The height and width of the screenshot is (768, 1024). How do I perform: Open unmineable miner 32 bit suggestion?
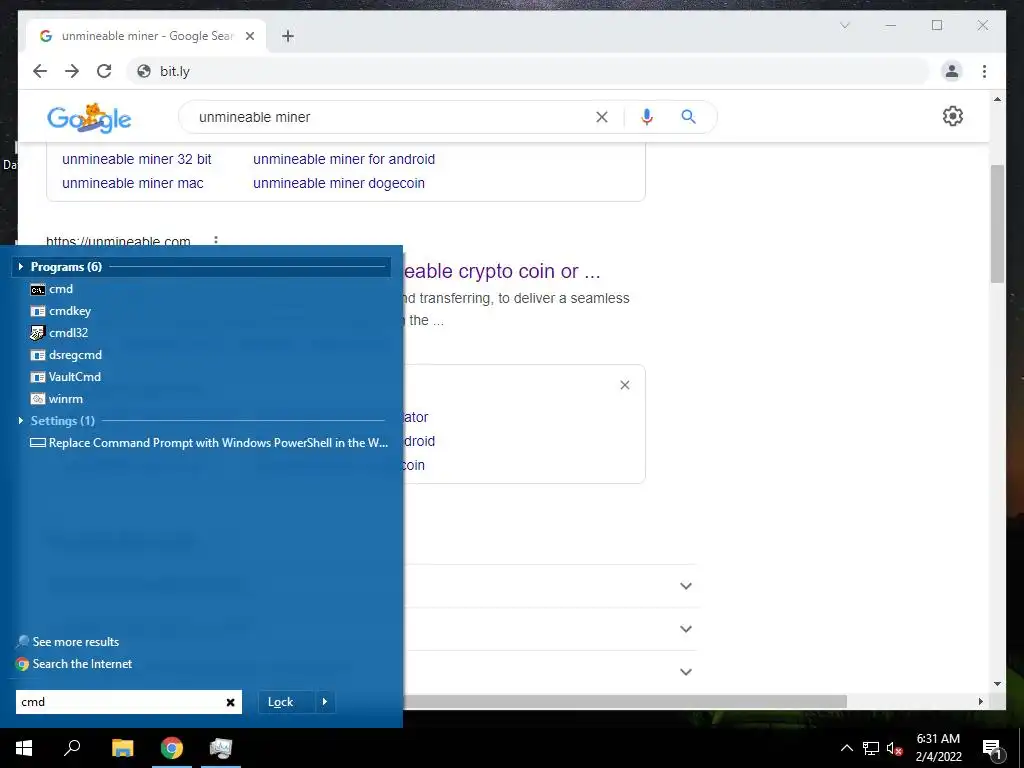click(136, 159)
